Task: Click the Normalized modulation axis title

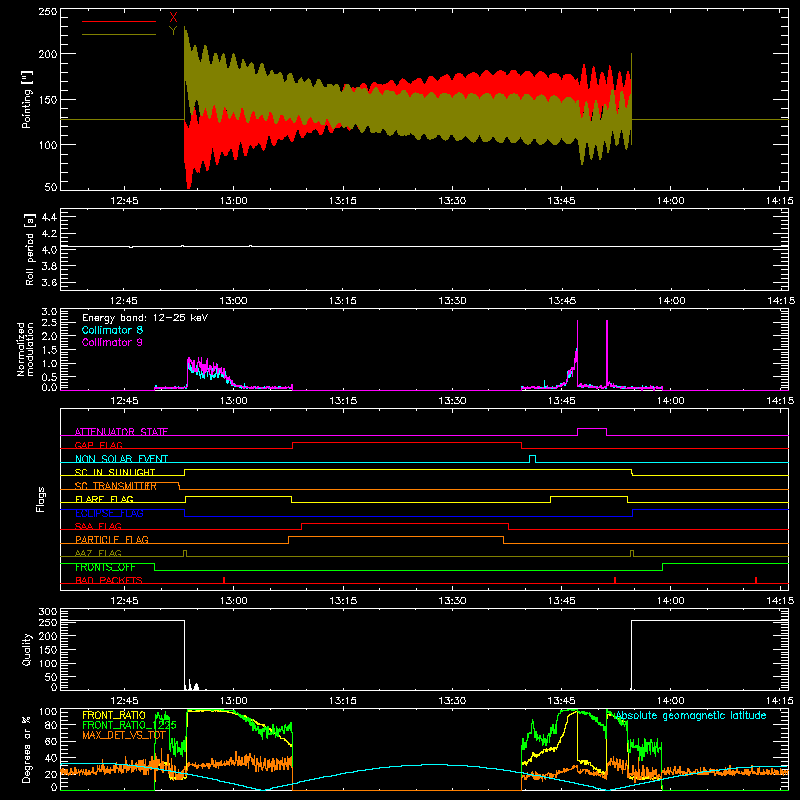Action: click(x=25, y=349)
